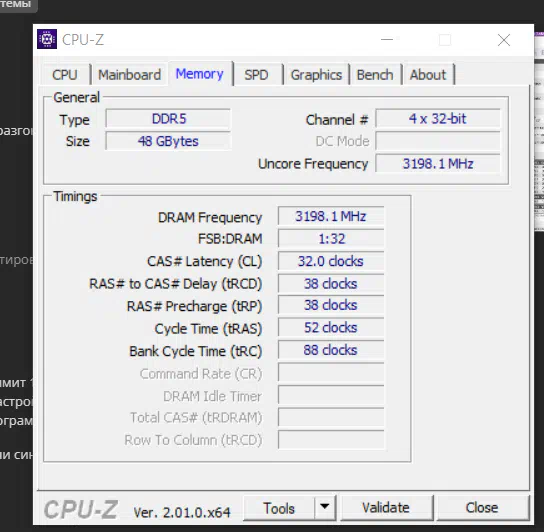Click the tRC 88 clocks value
The width and height of the screenshot is (544, 532).
331,350
